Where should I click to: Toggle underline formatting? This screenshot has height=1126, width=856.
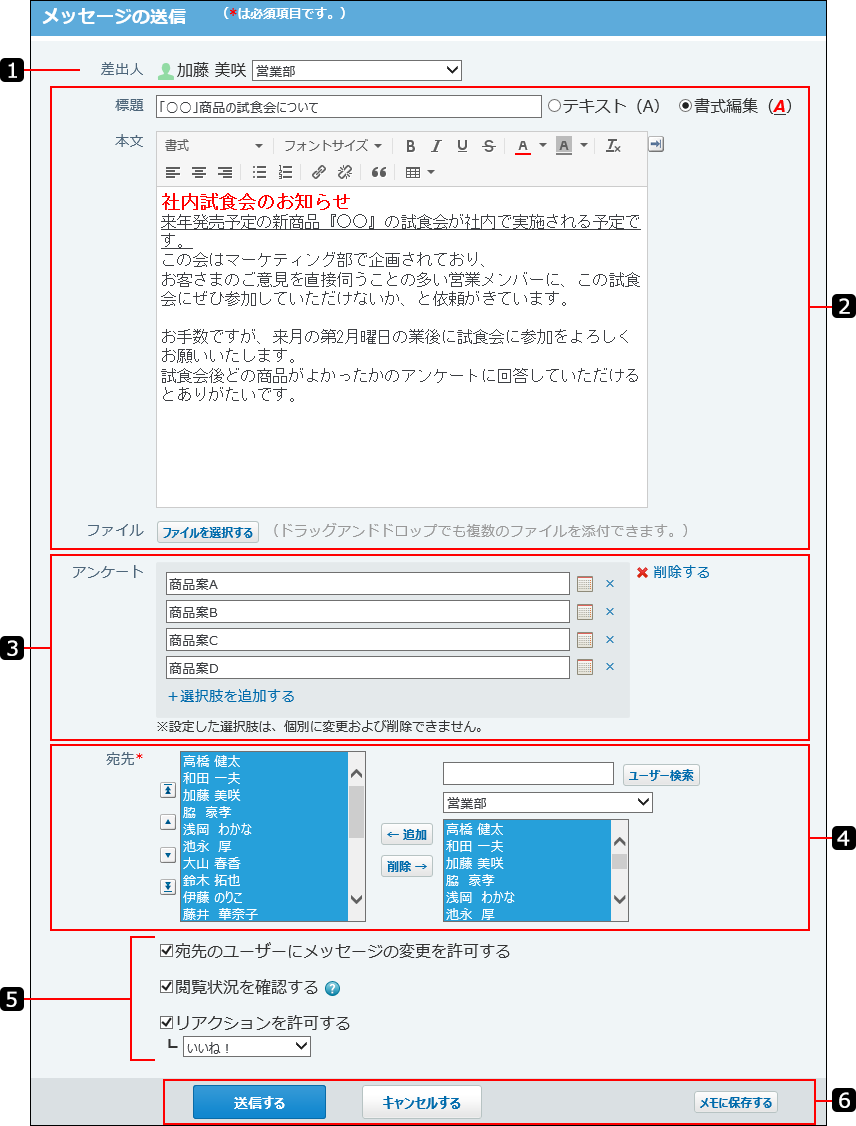462,146
